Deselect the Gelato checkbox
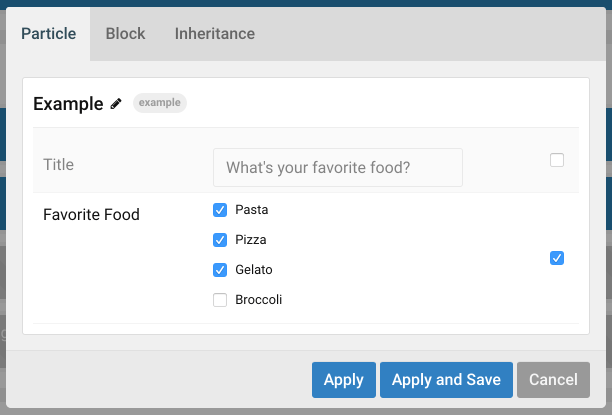The width and height of the screenshot is (612, 415). tap(220, 270)
